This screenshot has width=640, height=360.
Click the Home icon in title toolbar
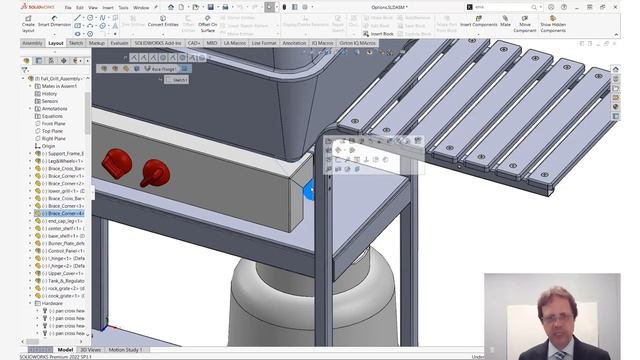coord(171,7)
